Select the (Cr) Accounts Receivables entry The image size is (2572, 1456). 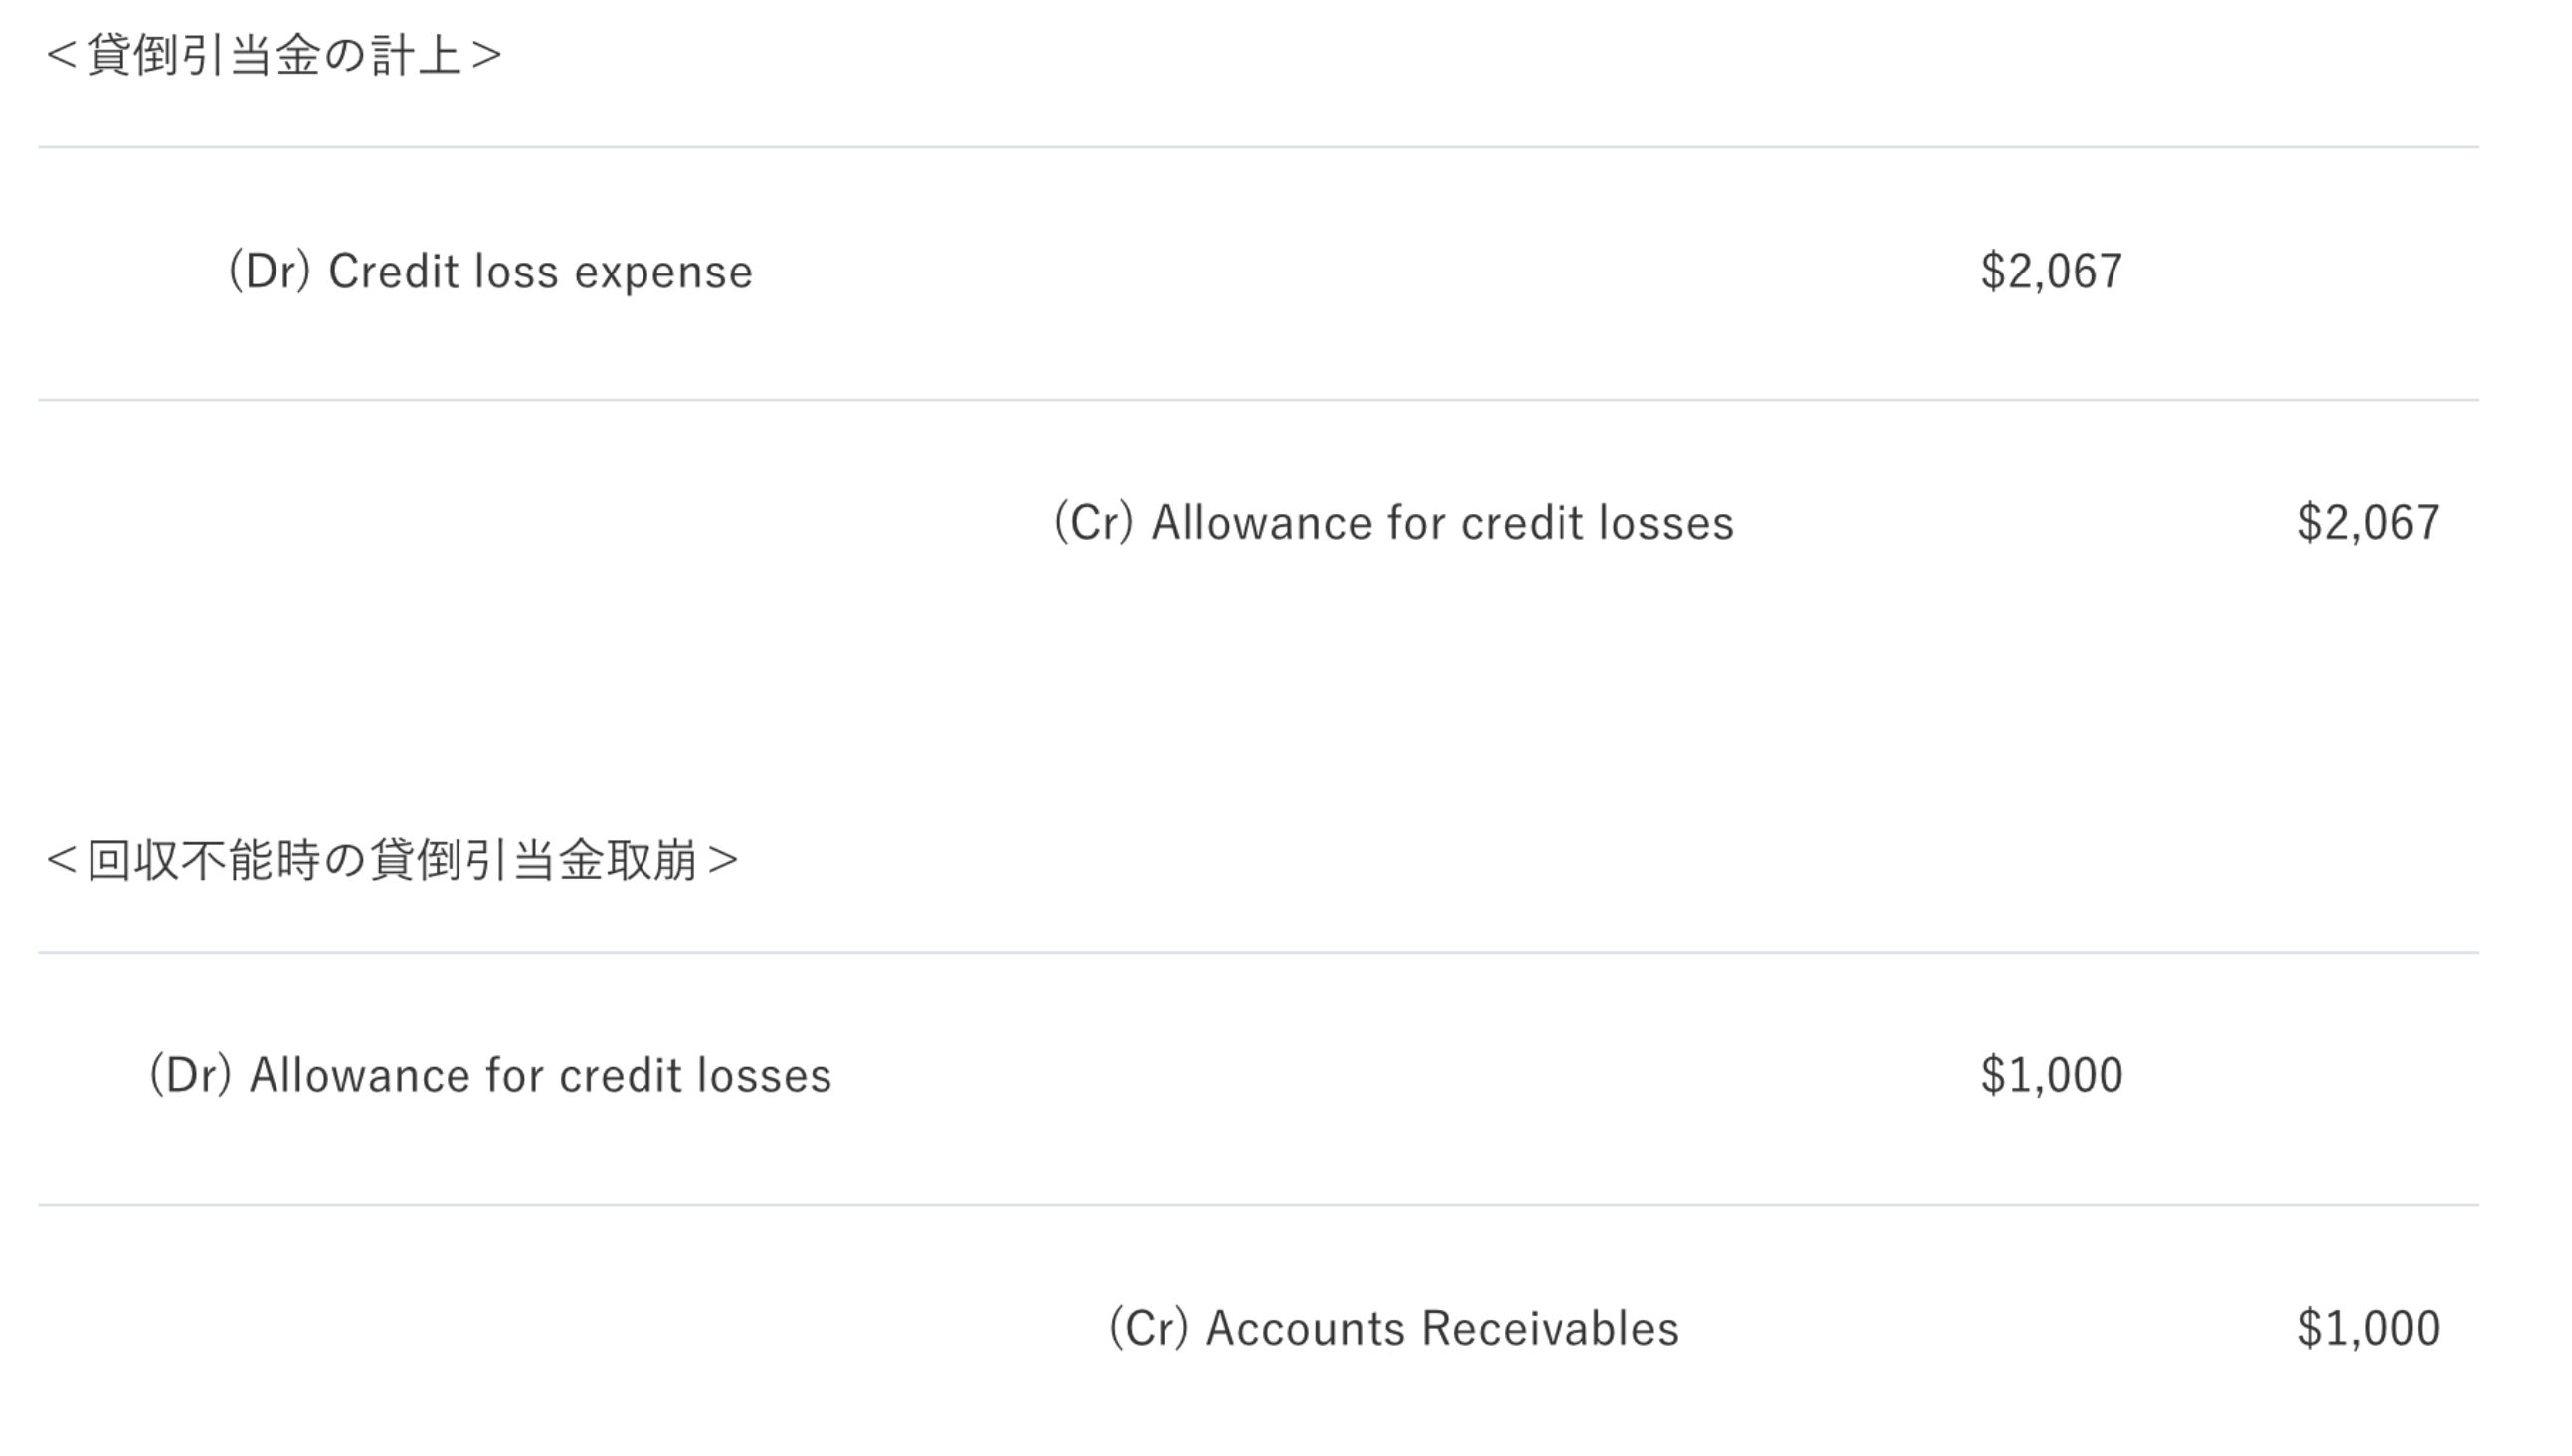click(1393, 1329)
